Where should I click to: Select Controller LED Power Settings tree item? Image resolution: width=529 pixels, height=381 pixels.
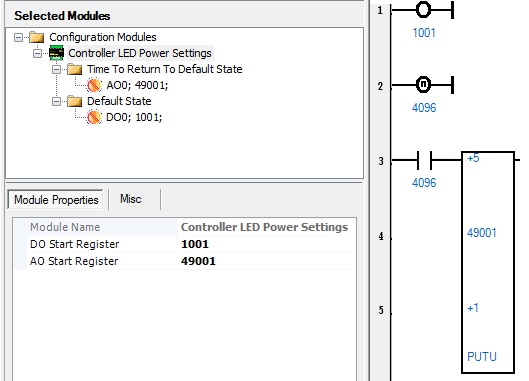point(140,53)
